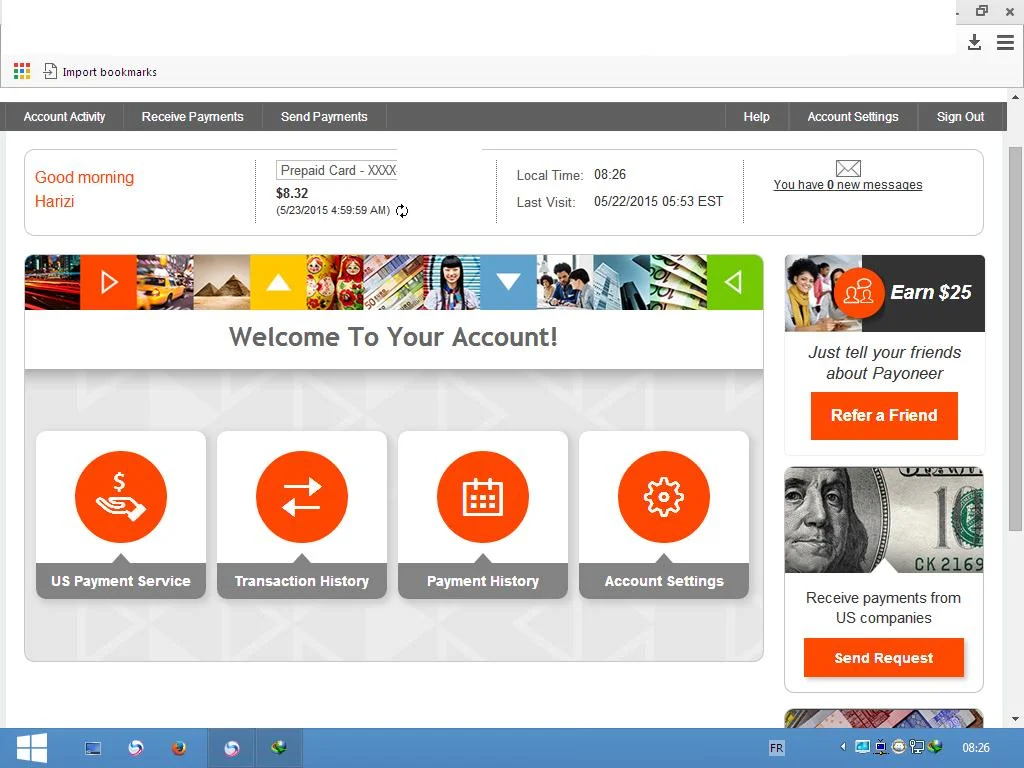Image resolution: width=1024 pixels, height=768 pixels.
Task: Click the Import bookmarks page icon
Action: pos(50,71)
